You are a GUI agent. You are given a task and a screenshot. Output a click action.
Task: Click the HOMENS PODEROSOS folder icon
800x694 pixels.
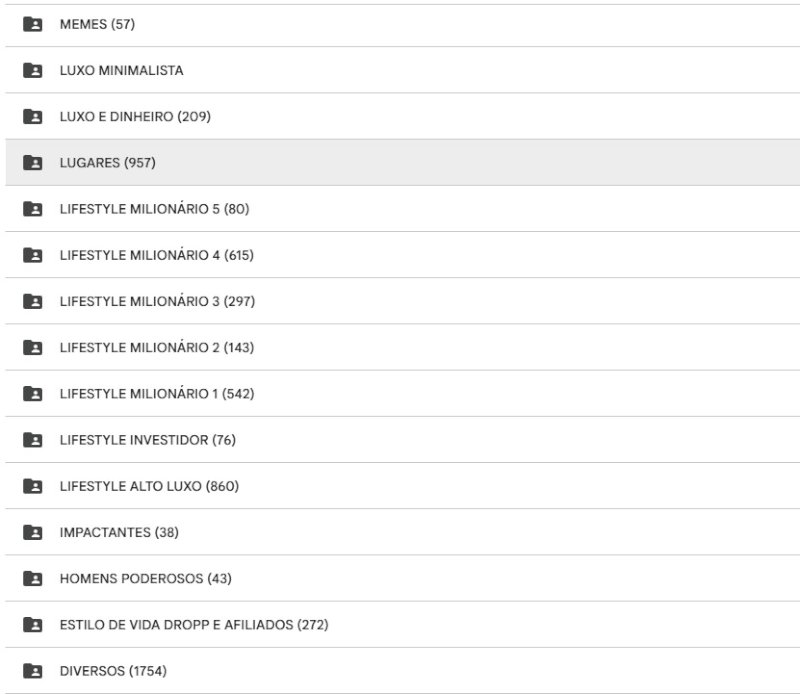pos(33,579)
